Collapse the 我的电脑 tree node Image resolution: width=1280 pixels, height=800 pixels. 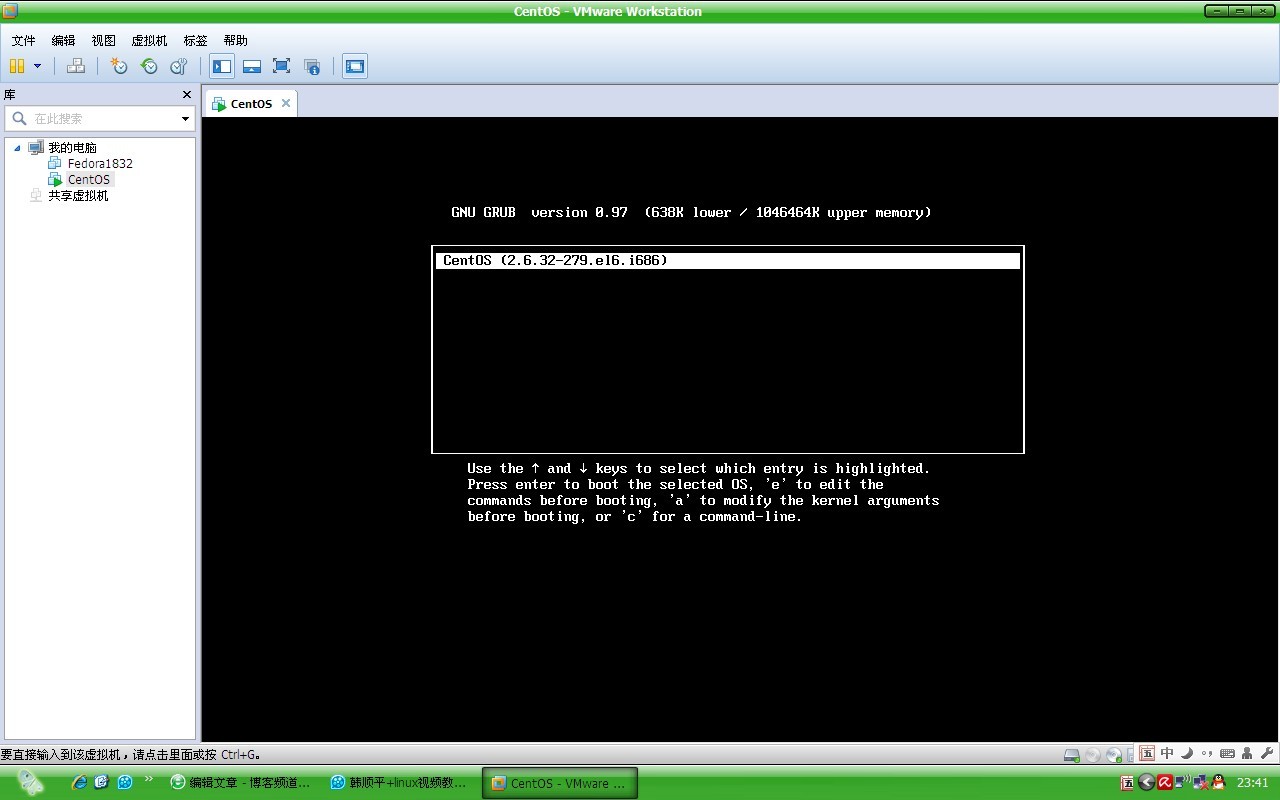[17, 148]
